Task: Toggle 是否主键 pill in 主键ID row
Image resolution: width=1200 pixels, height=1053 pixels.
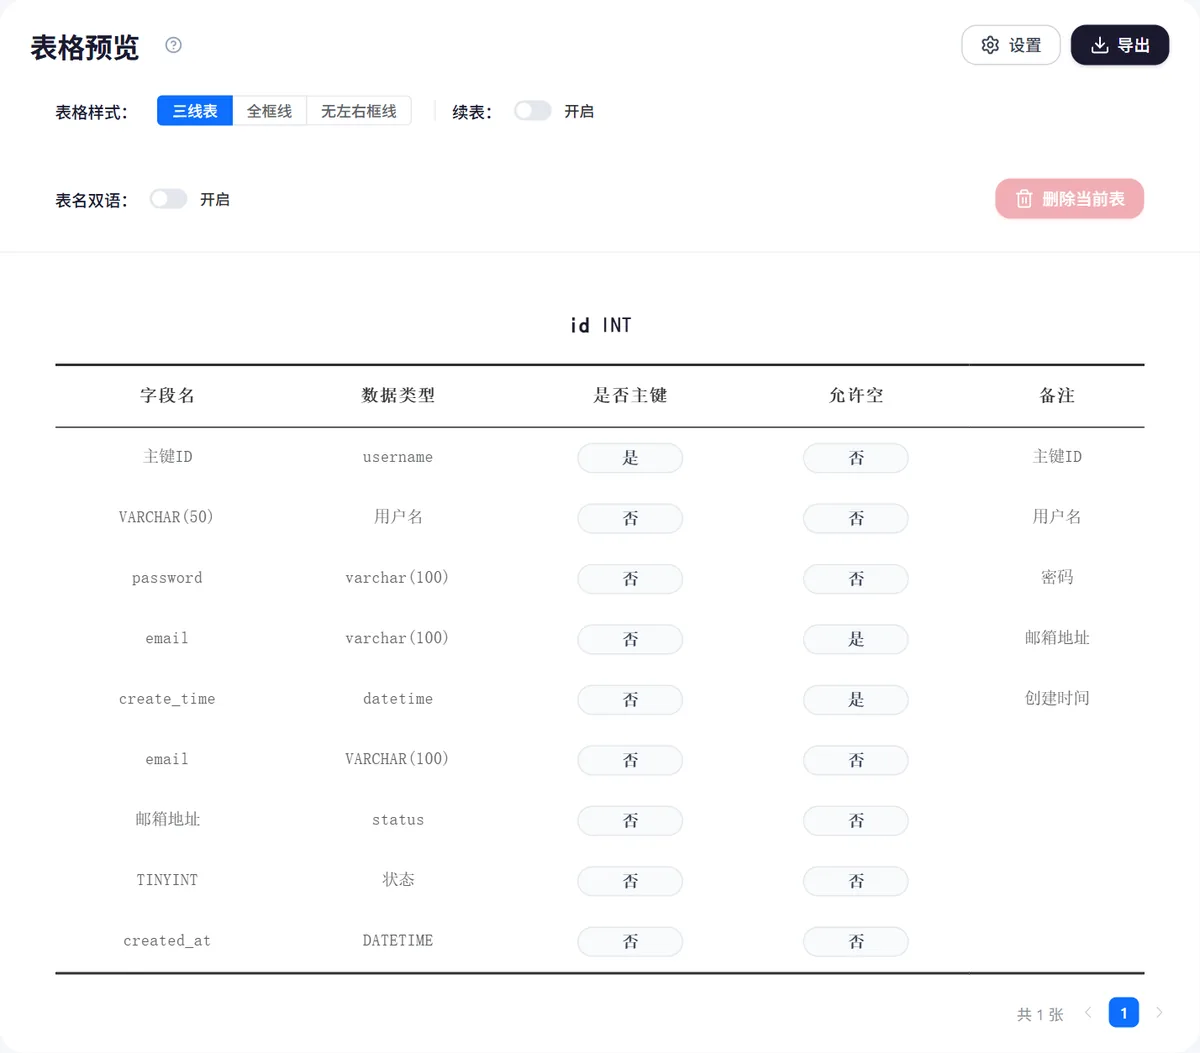Action: pyautogui.click(x=630, y=458)
